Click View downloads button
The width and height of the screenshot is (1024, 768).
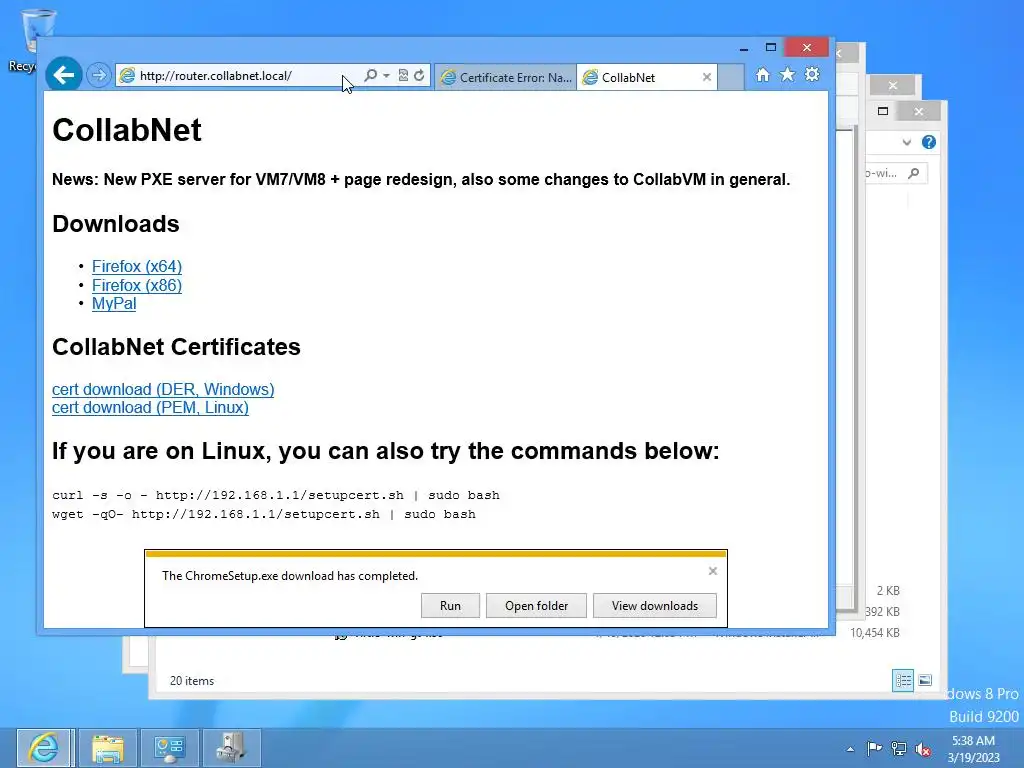[x=654, y=605]
